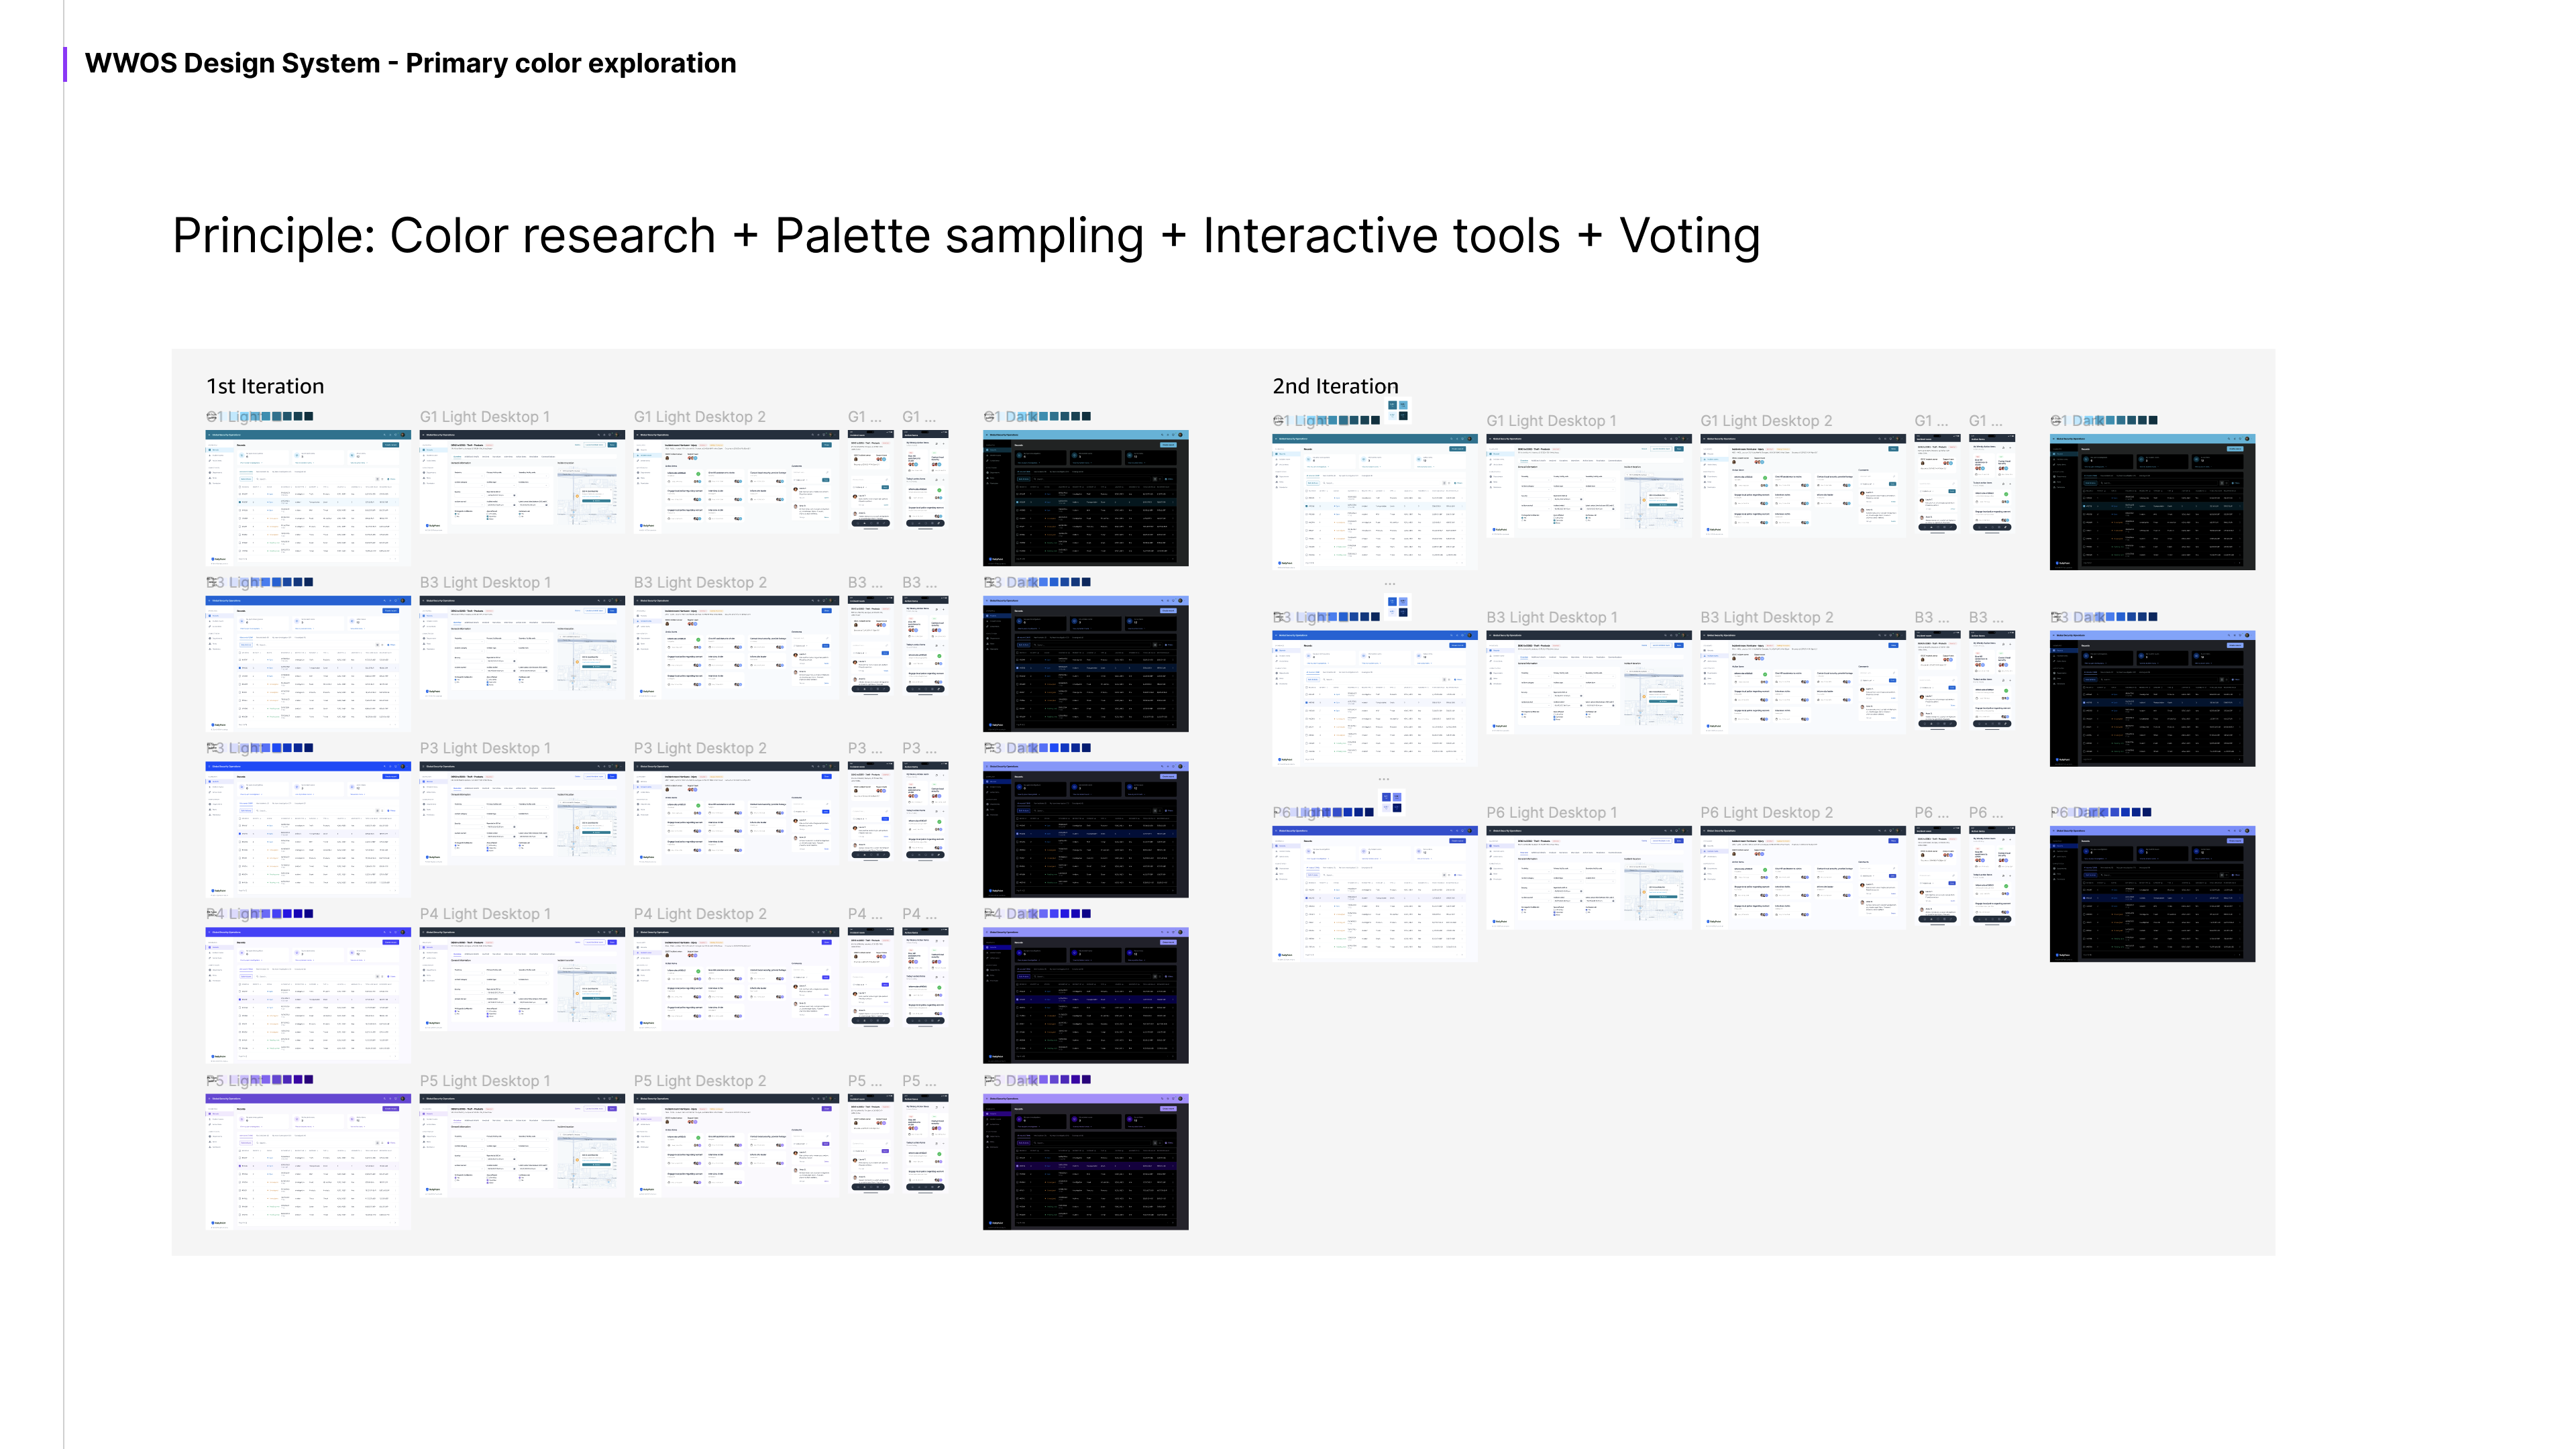Click the 2nd Iteration B3 Dark blue swatch strip
2576x1449 pixels.
pyautogui.click(x=2131, y=617)
